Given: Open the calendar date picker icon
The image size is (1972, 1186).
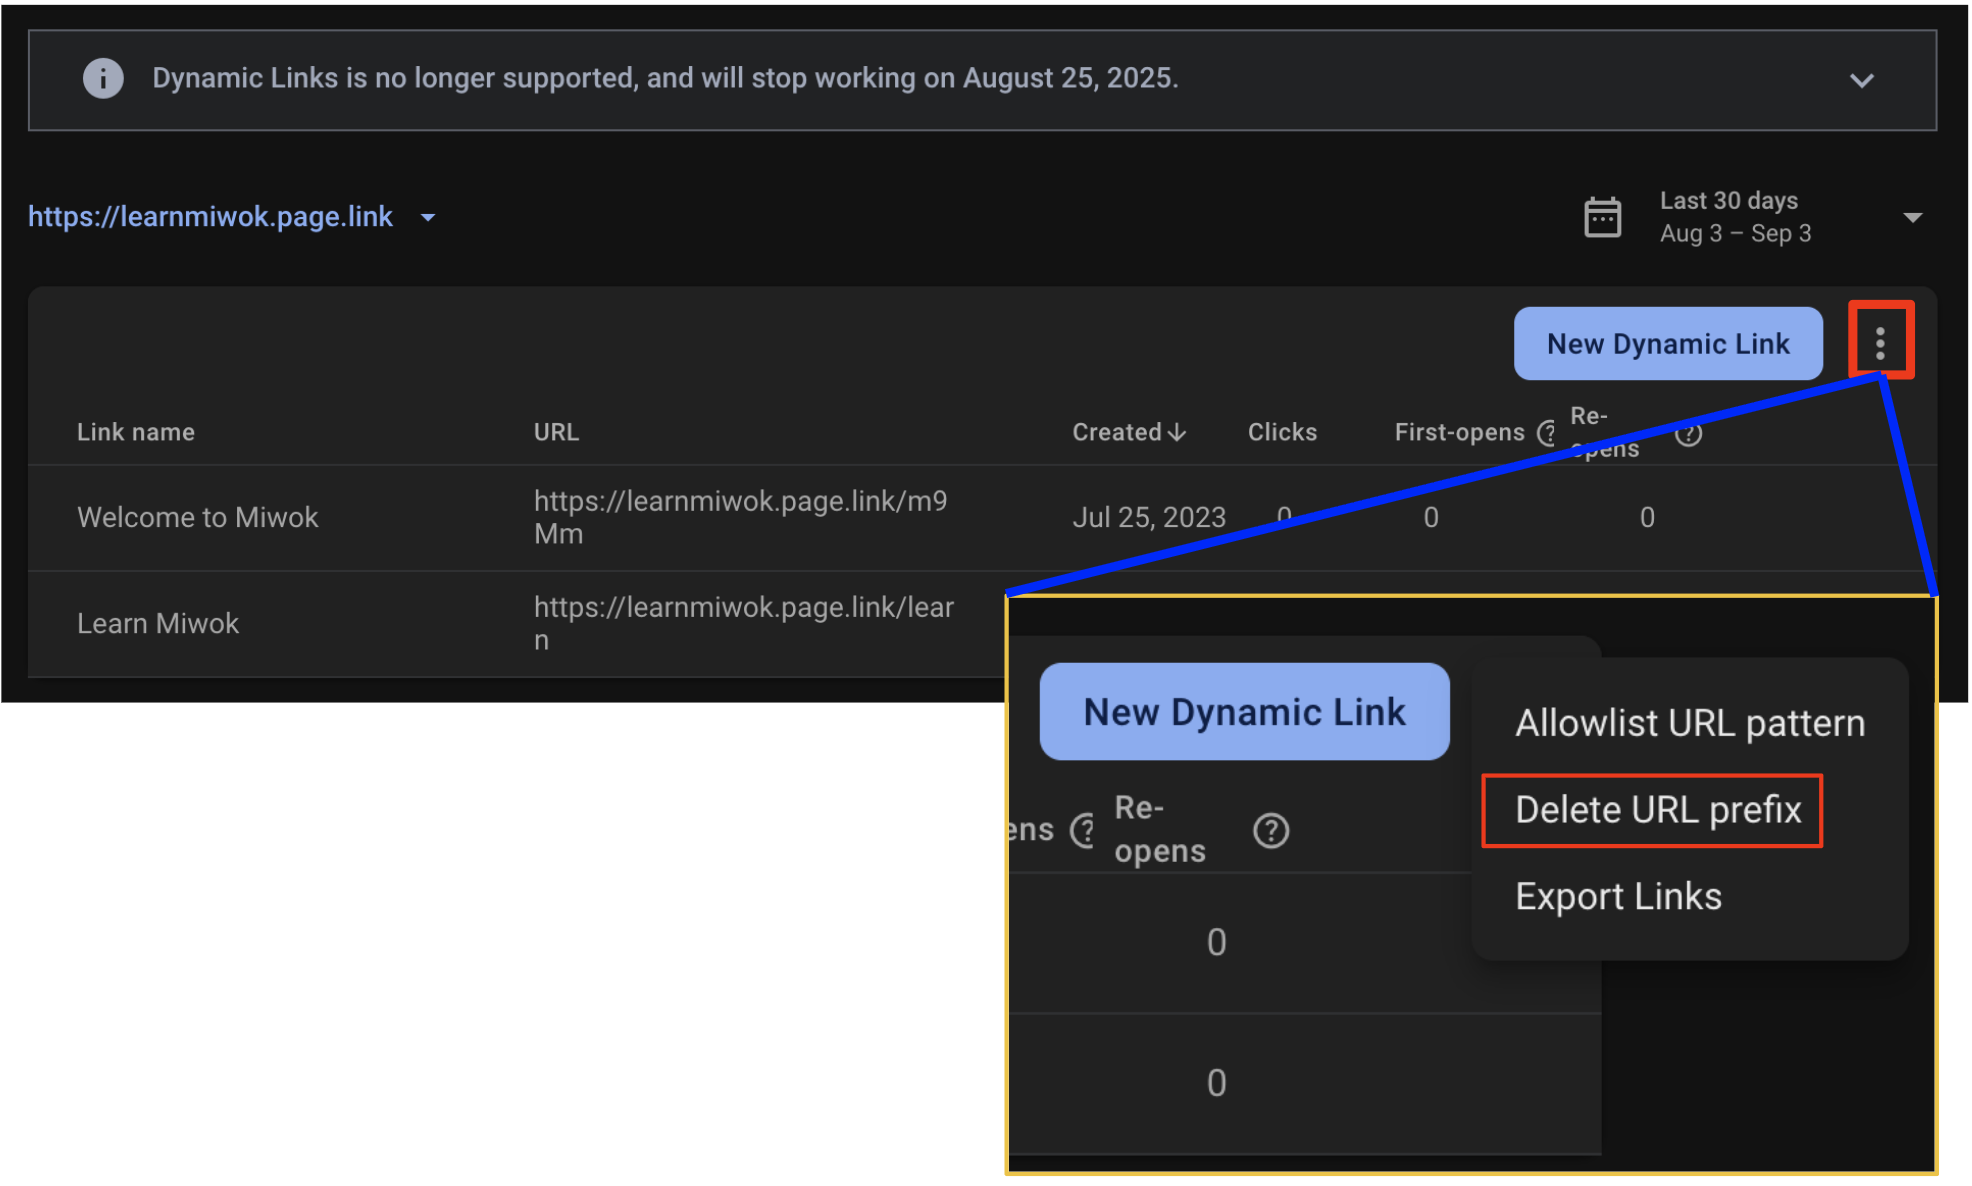Looking at the screenshot, I should [x=1602, y=216].
